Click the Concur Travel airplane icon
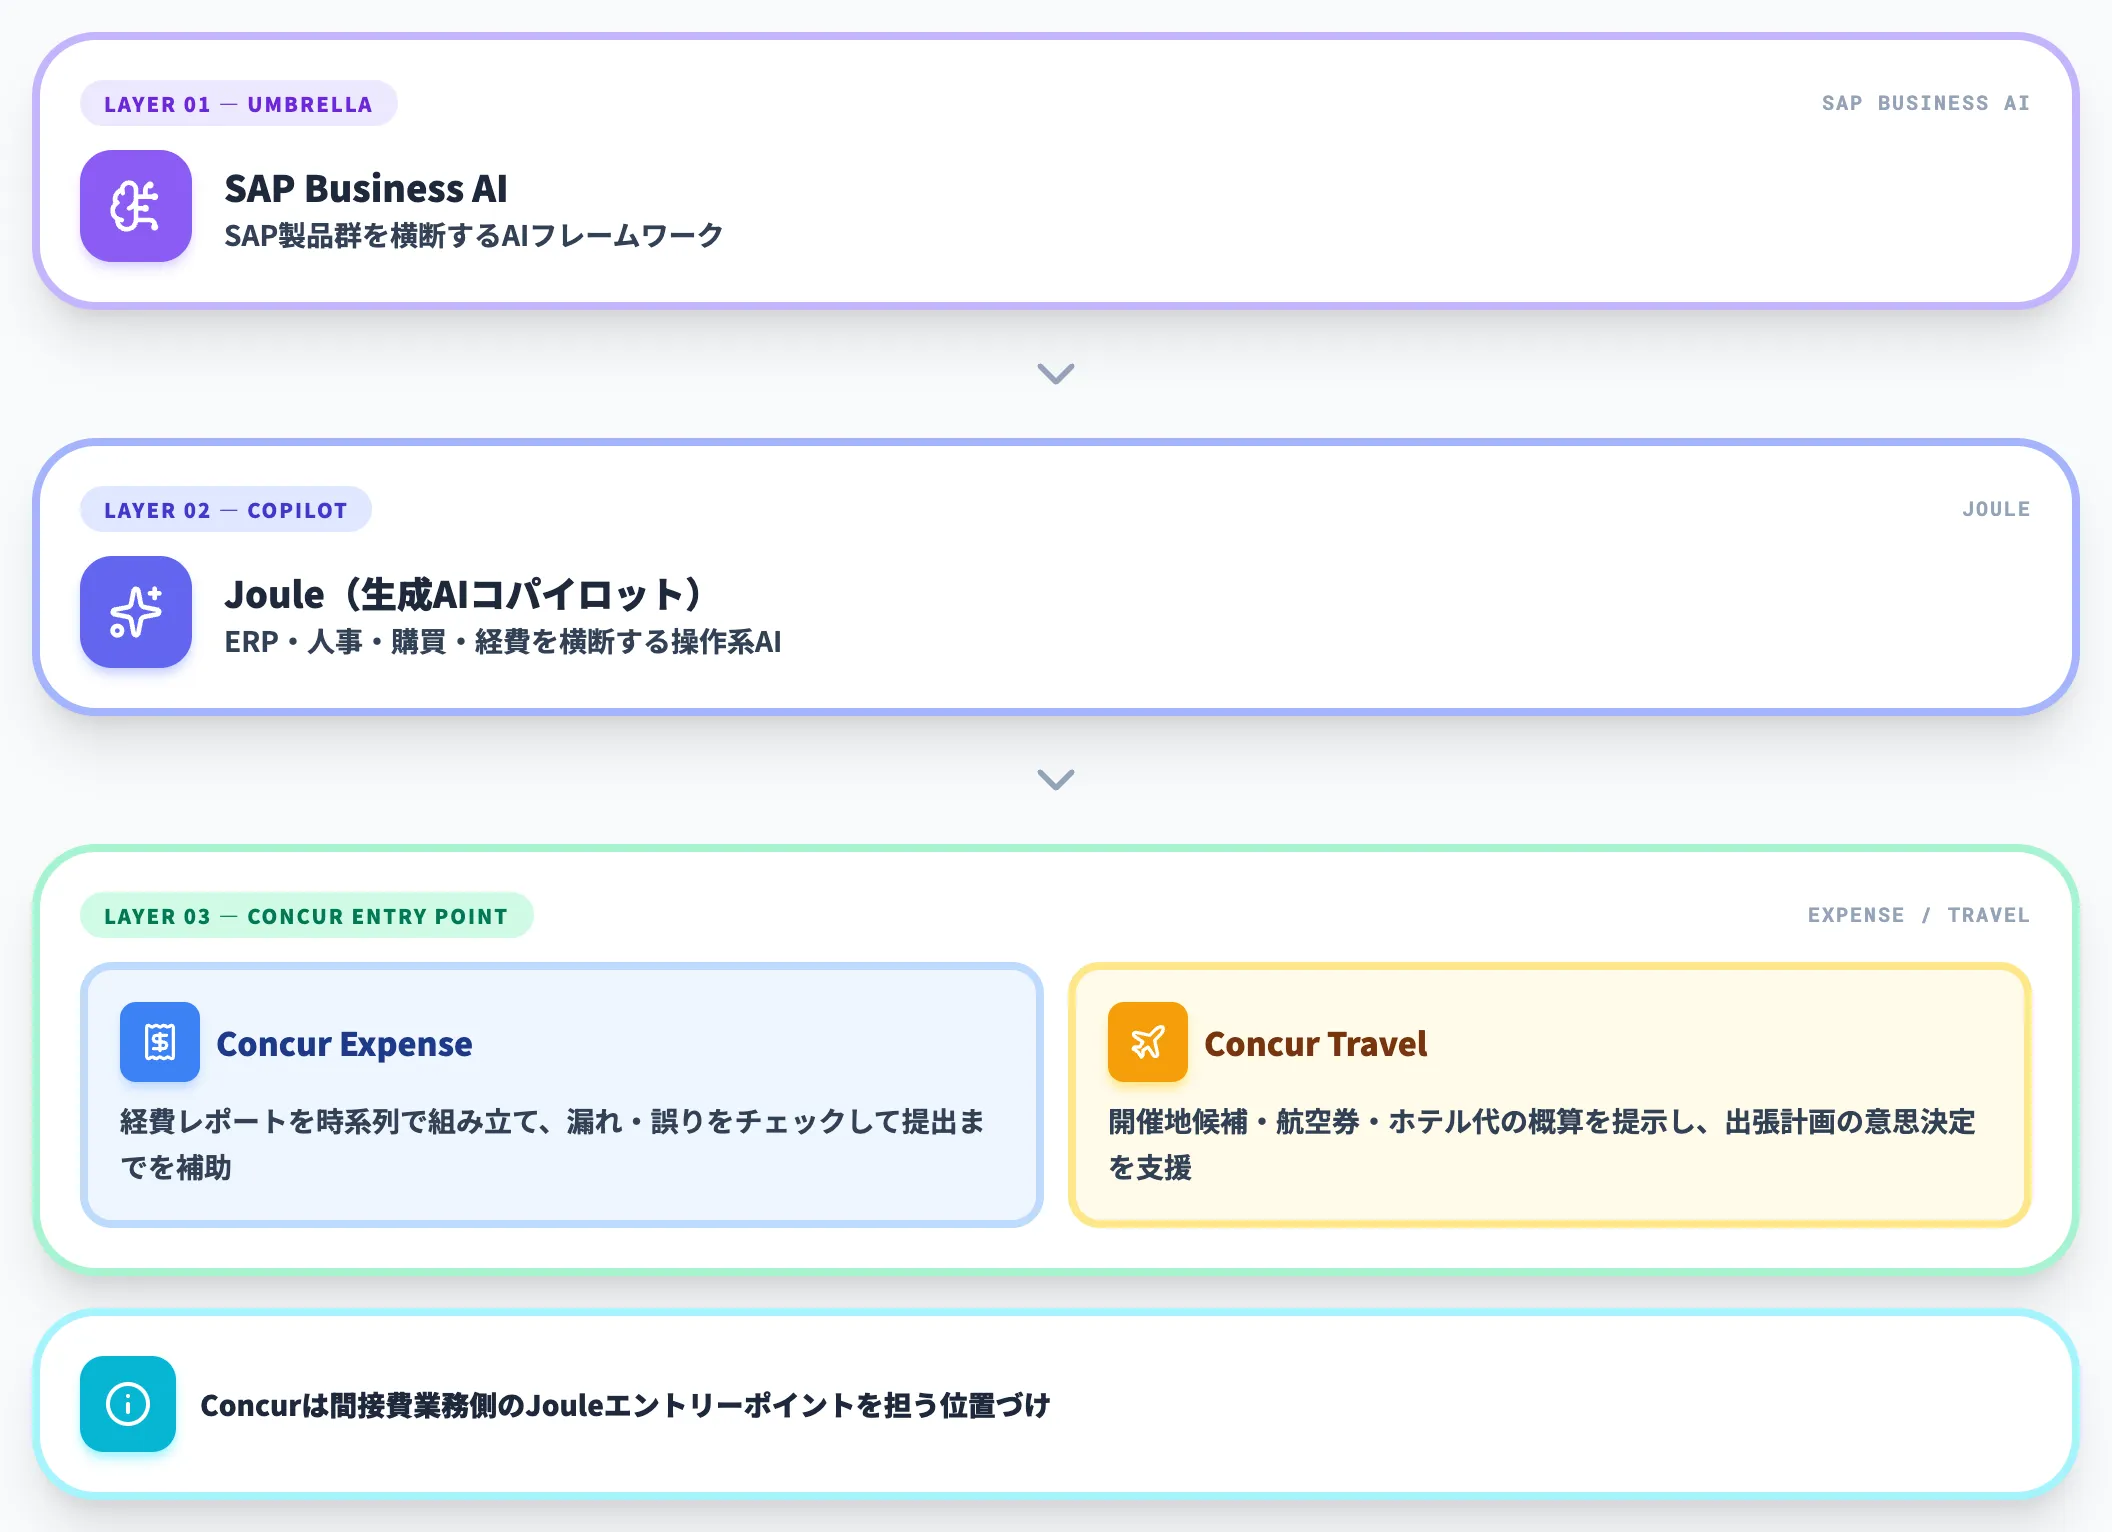The image size is (2112, 1532). point(1148,1042)
